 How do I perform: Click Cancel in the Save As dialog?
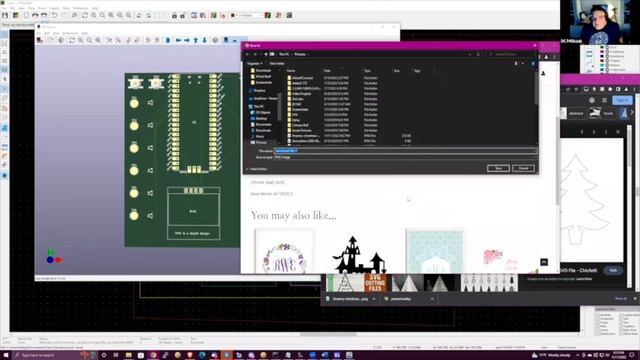coord(523,168)
